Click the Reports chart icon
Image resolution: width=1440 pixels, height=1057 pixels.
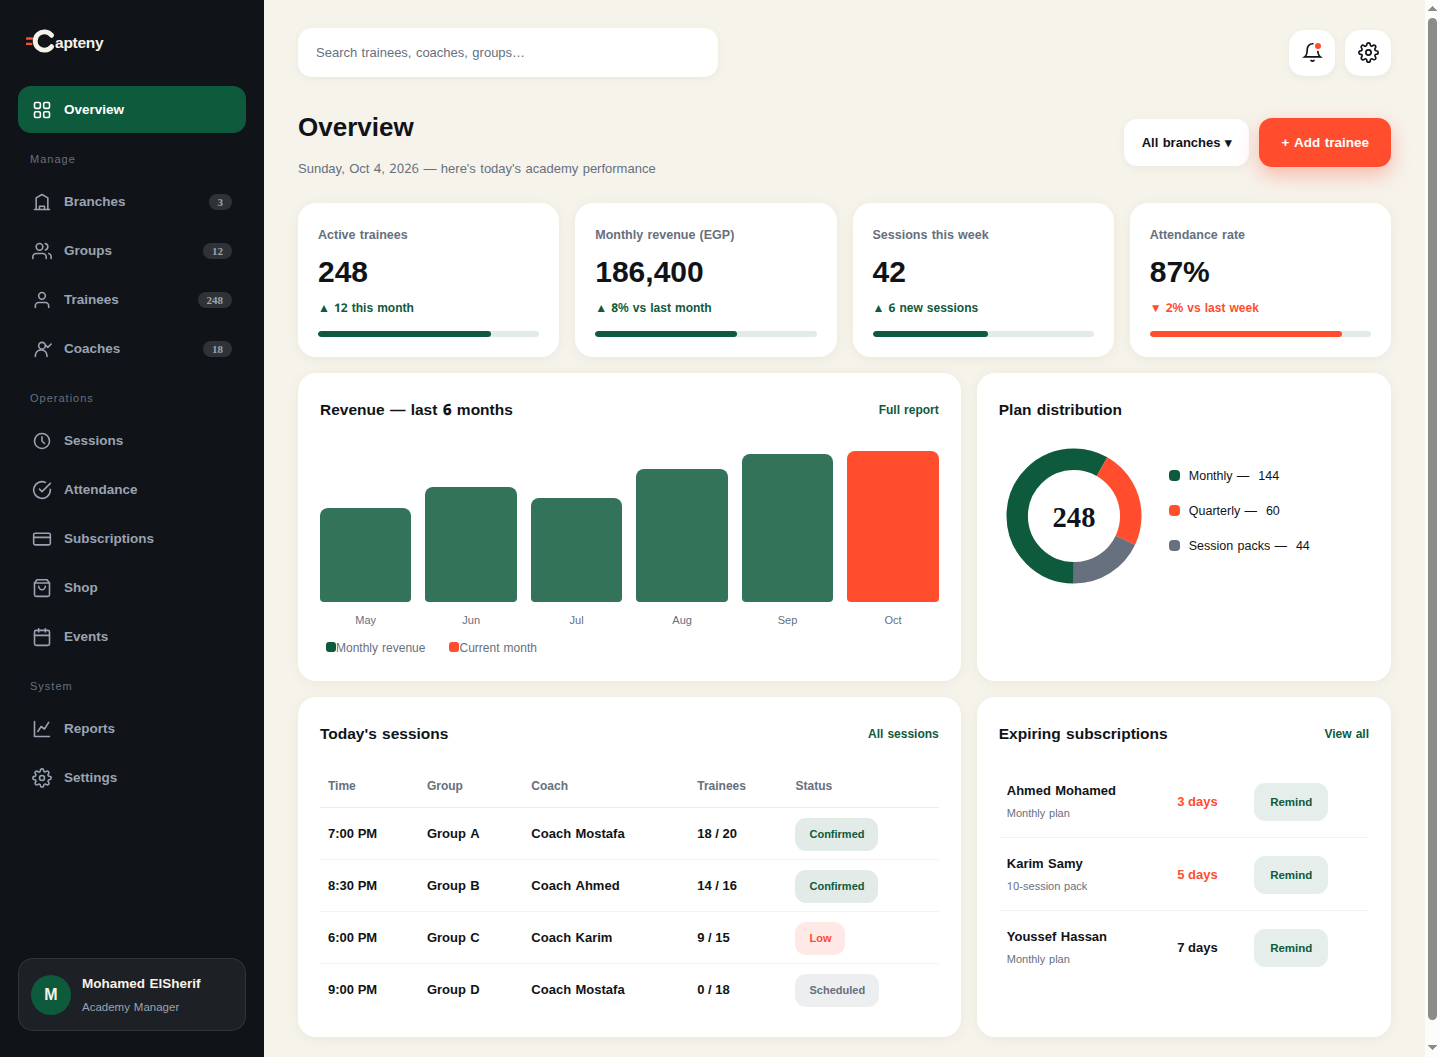pyautogui.click(x=42, y=729)
